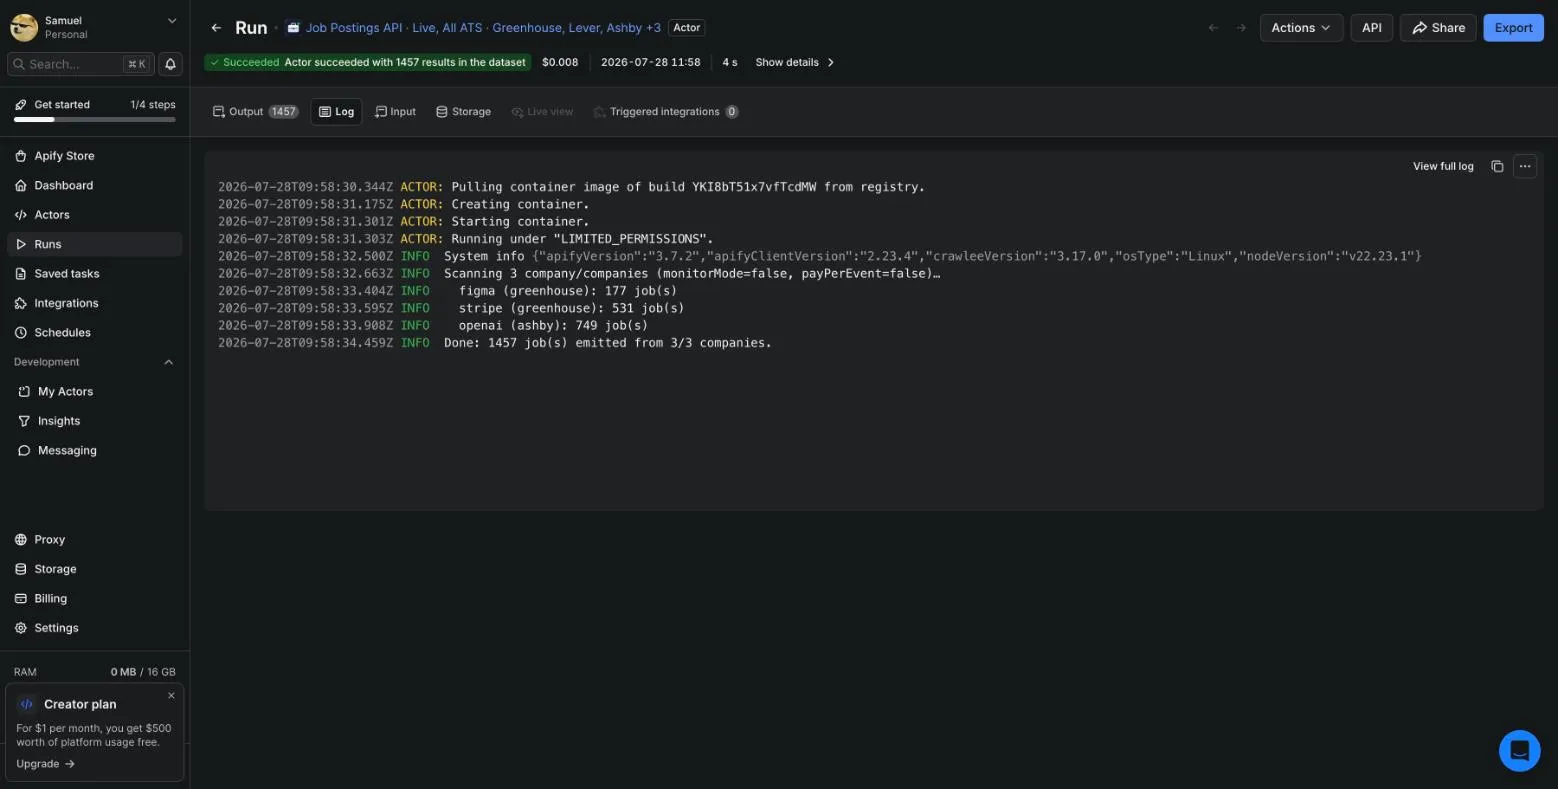Viewport: 1558px width, 789px height.
Task: Select the Log tab
Action: tap(336, 112)
